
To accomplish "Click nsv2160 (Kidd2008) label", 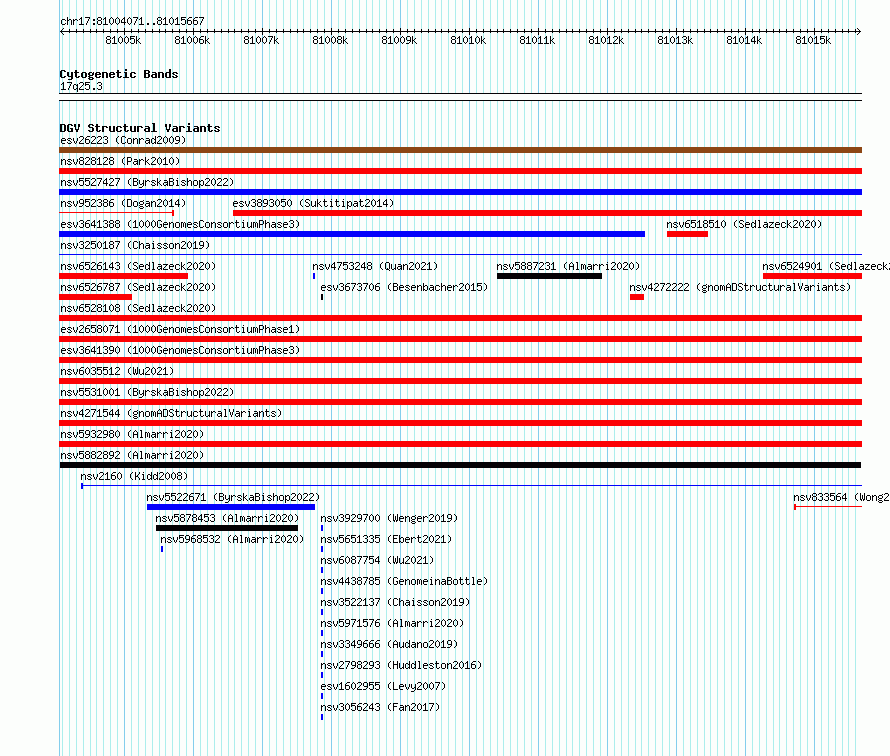I will coord(134,476).
